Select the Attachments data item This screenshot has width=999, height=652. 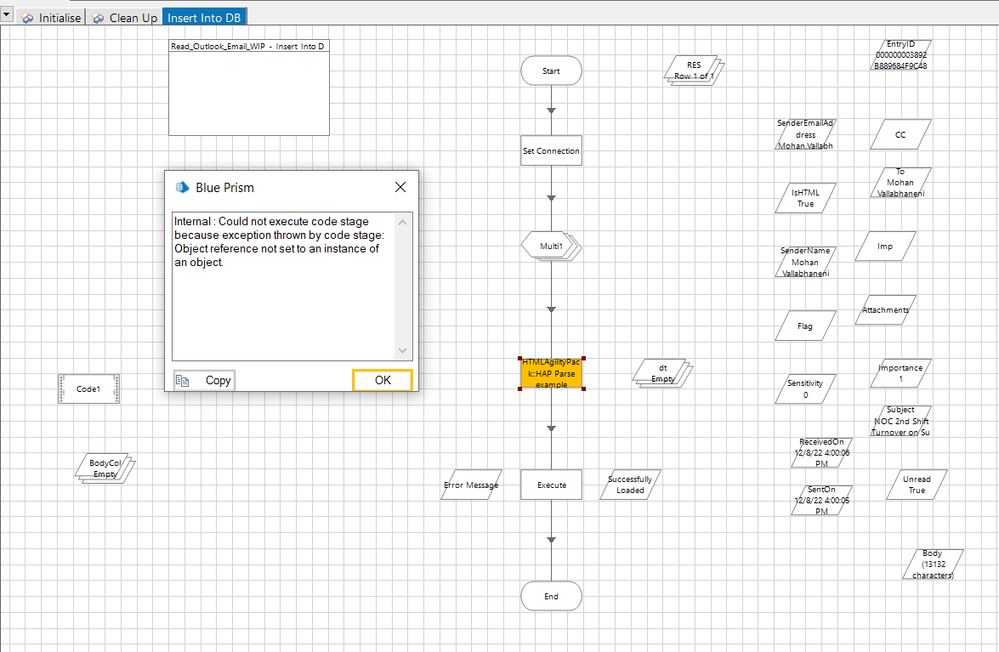tap(885, 310)
